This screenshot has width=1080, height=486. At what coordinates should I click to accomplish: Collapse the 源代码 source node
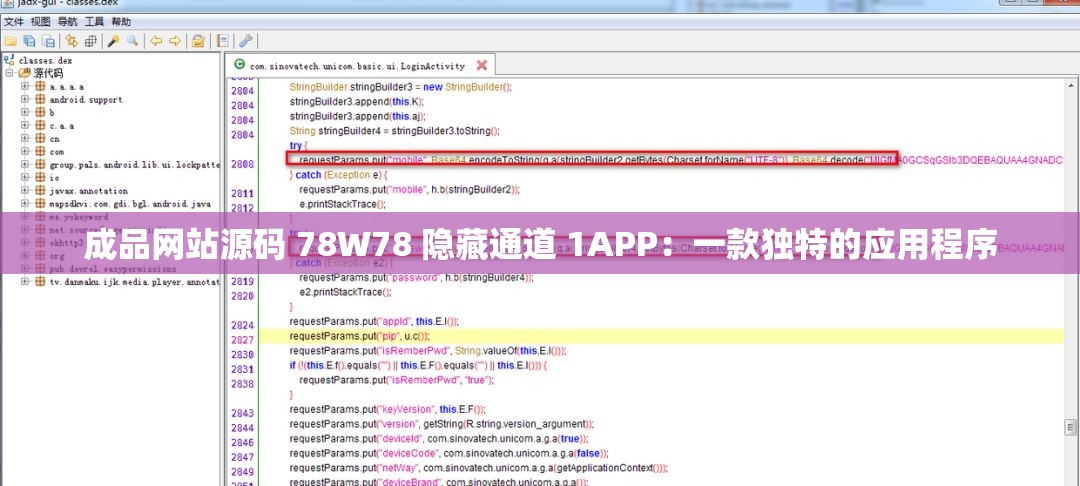click(x=10, y=73)
